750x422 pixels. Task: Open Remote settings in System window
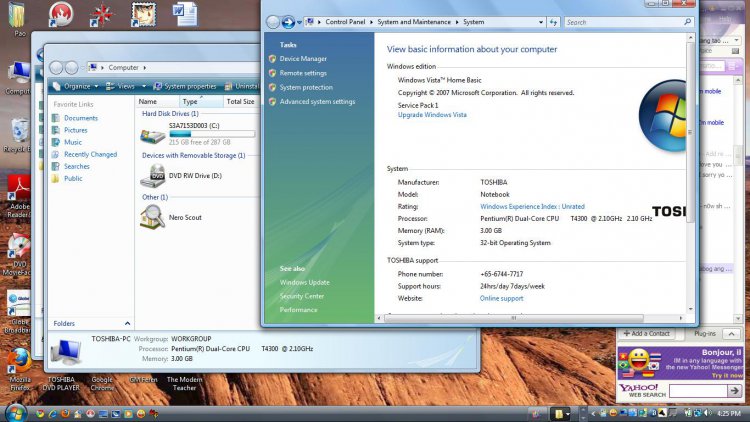point(303,73)
